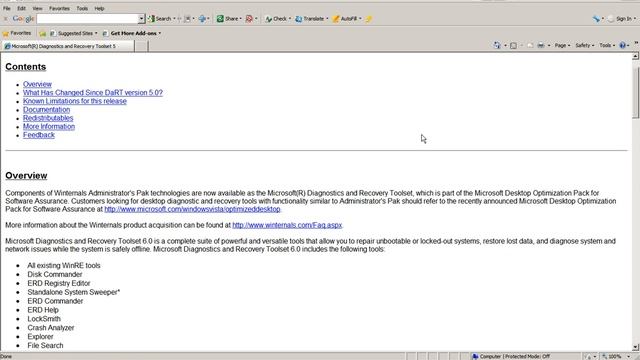
Task: Click the spelling Check button
Action: [276, 19]
